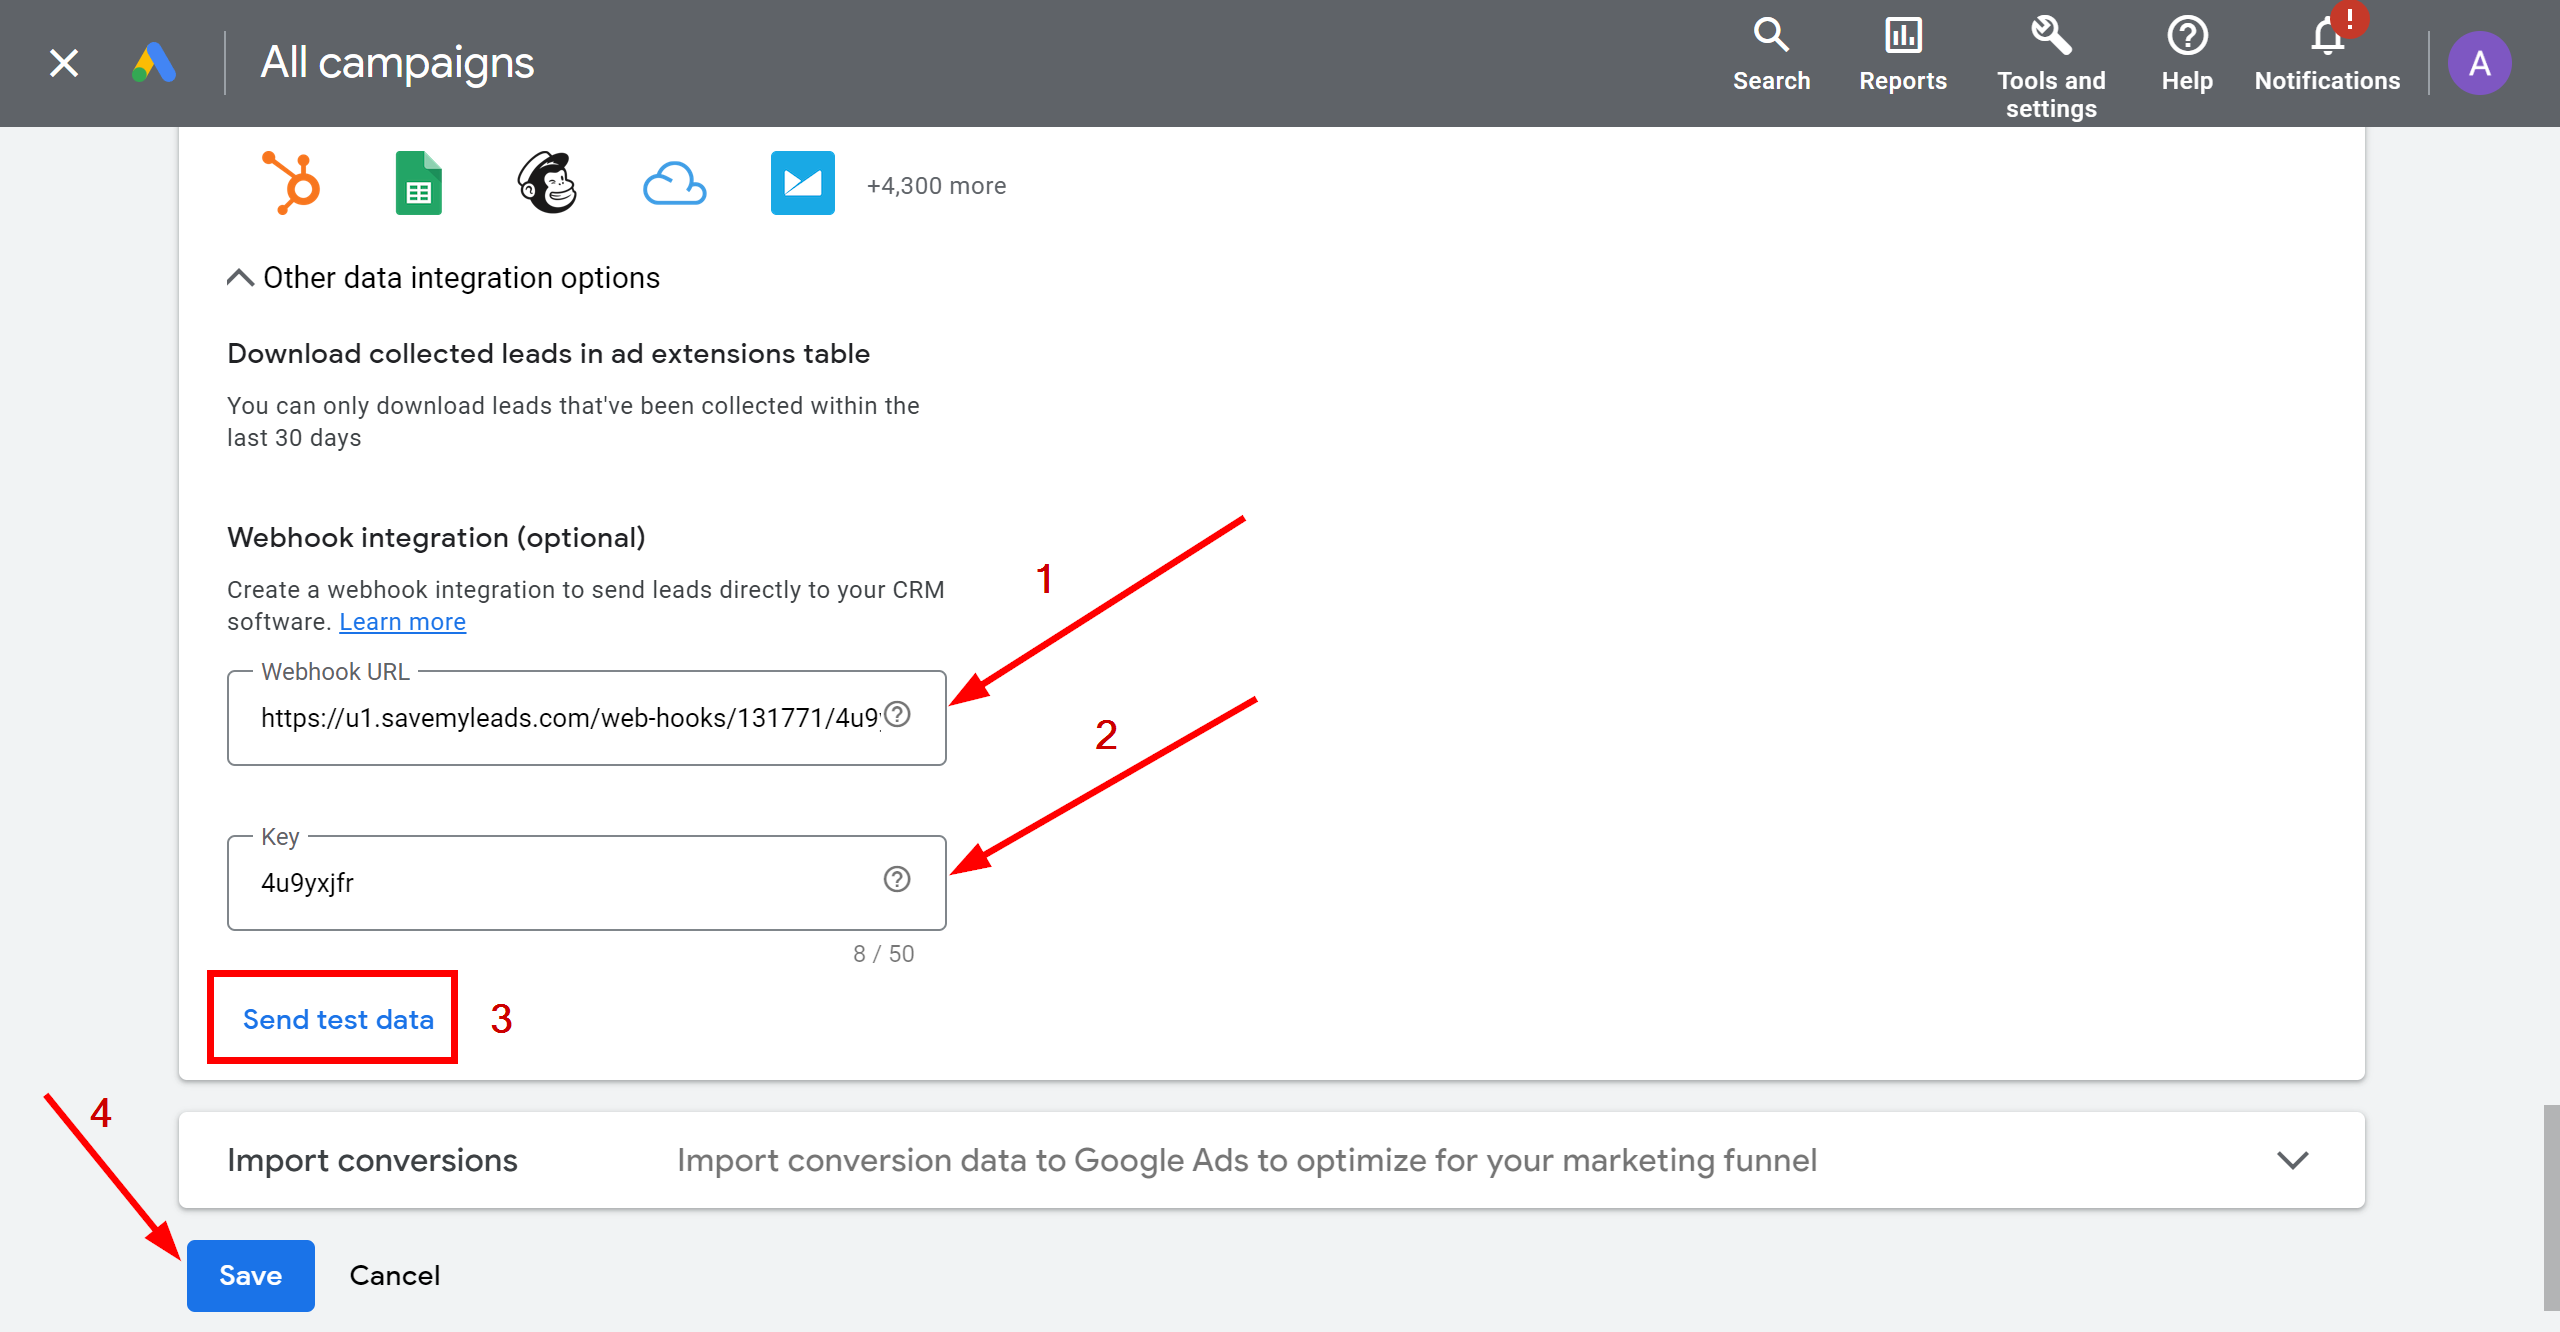This screenshot has height=1332, width=2560.
Task: Select the blue envelope mail integration icon
Action: coord(802,183)
